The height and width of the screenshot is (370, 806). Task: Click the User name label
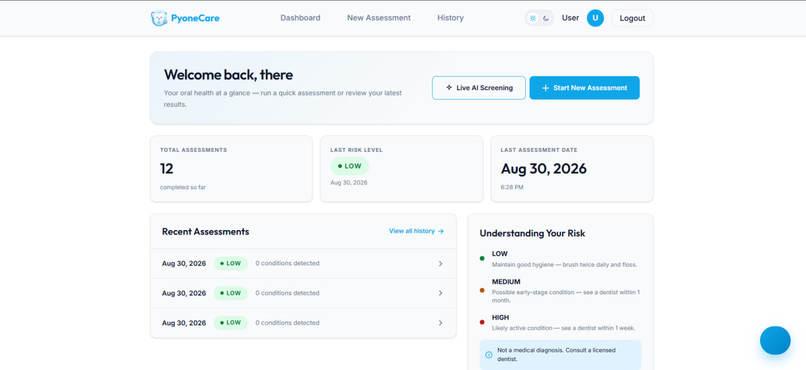(570, 18)
